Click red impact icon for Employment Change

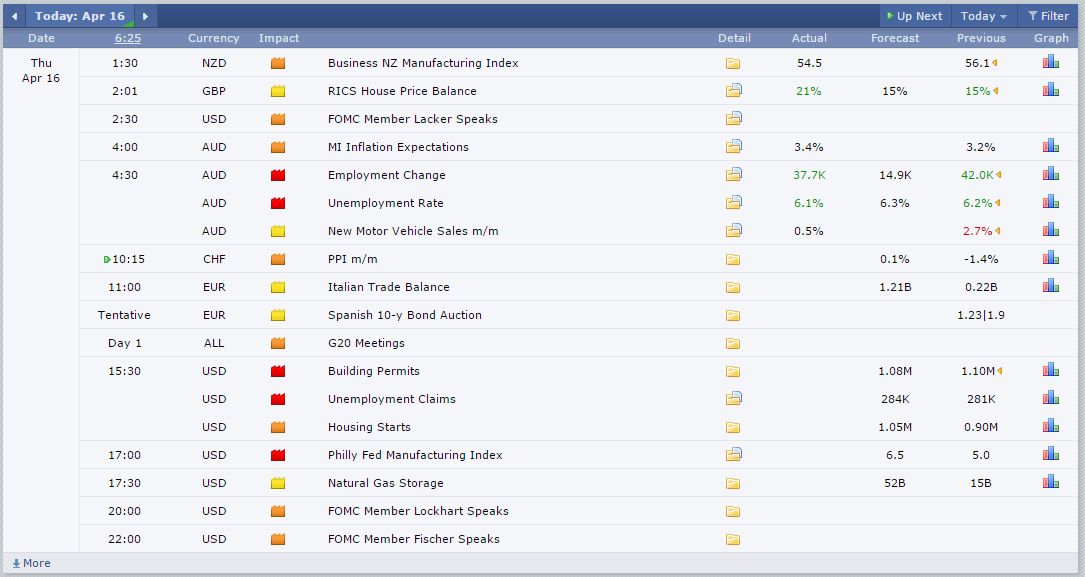coord(278,175)
